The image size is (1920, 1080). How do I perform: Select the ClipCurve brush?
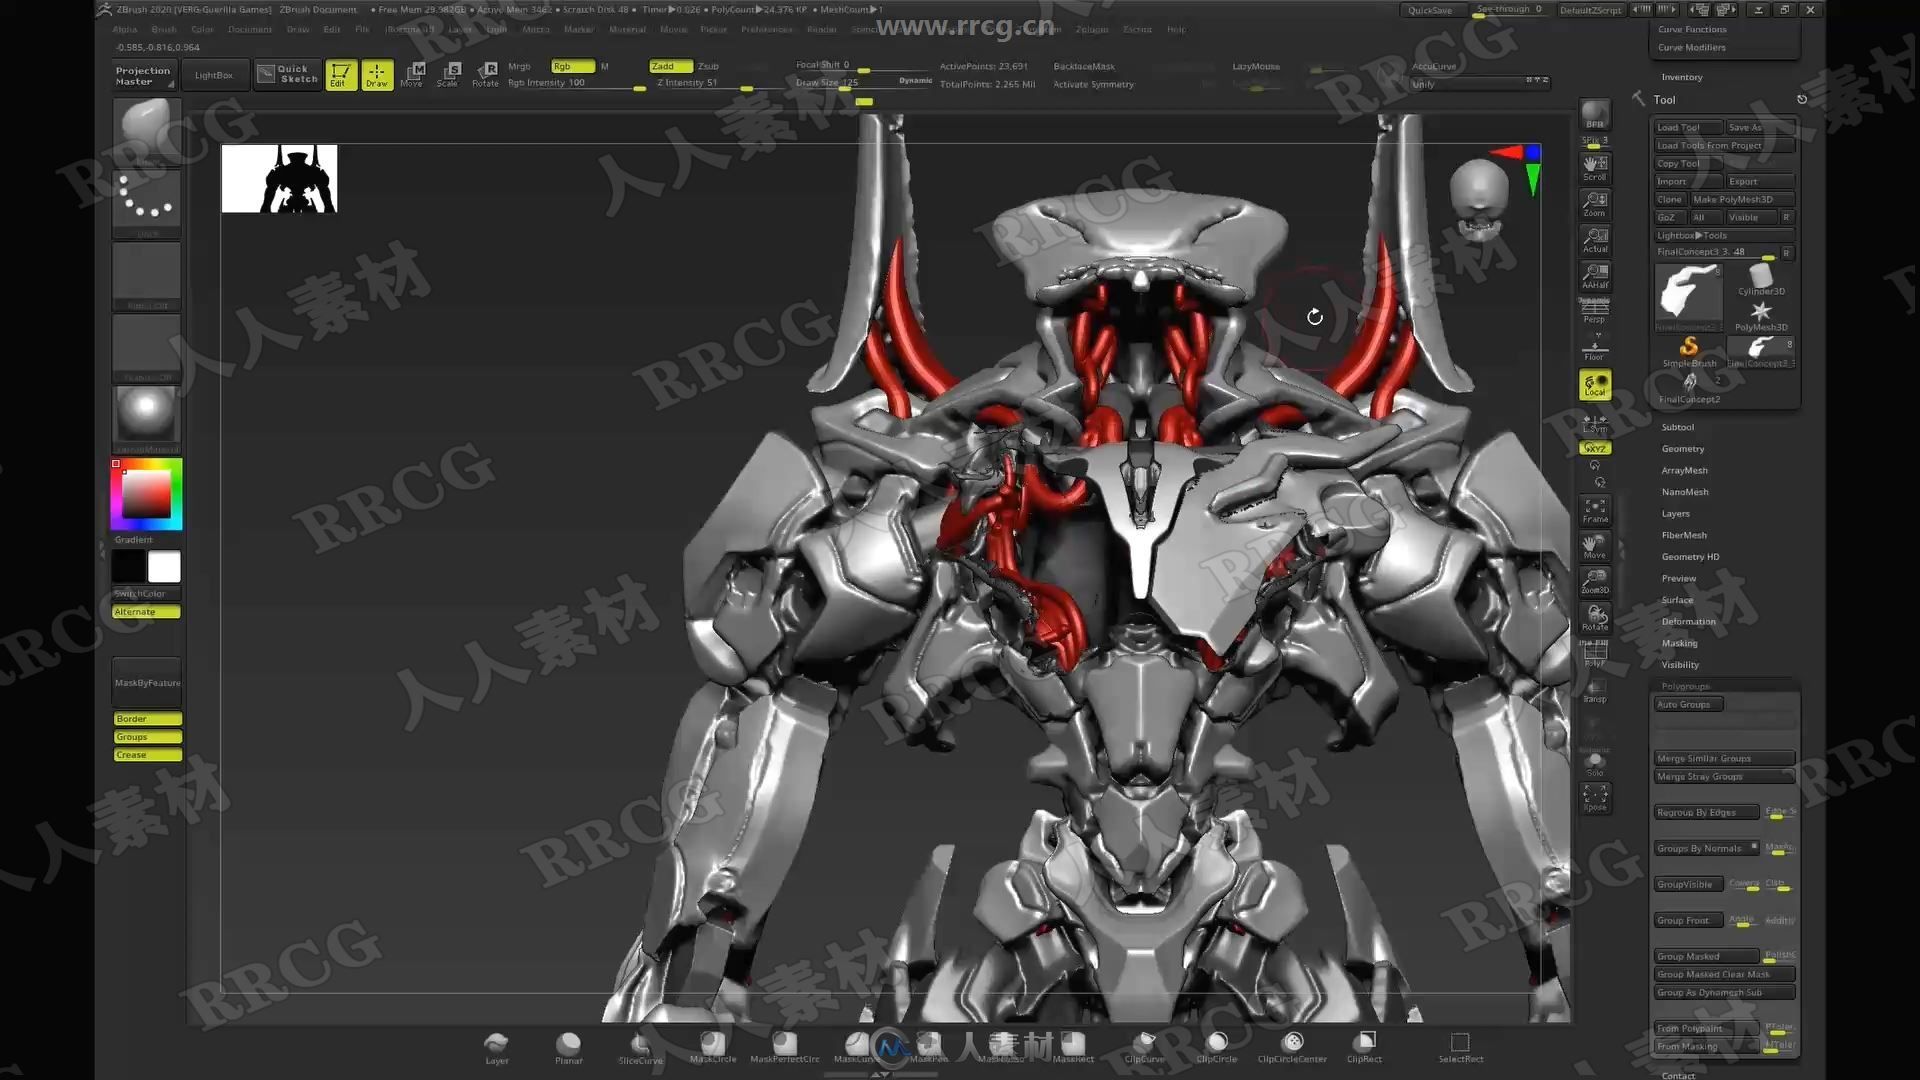pos(1144,1047)
